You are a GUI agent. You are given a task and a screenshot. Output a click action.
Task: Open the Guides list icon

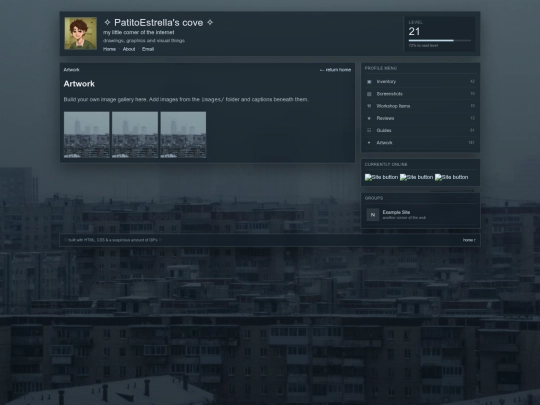369,130
